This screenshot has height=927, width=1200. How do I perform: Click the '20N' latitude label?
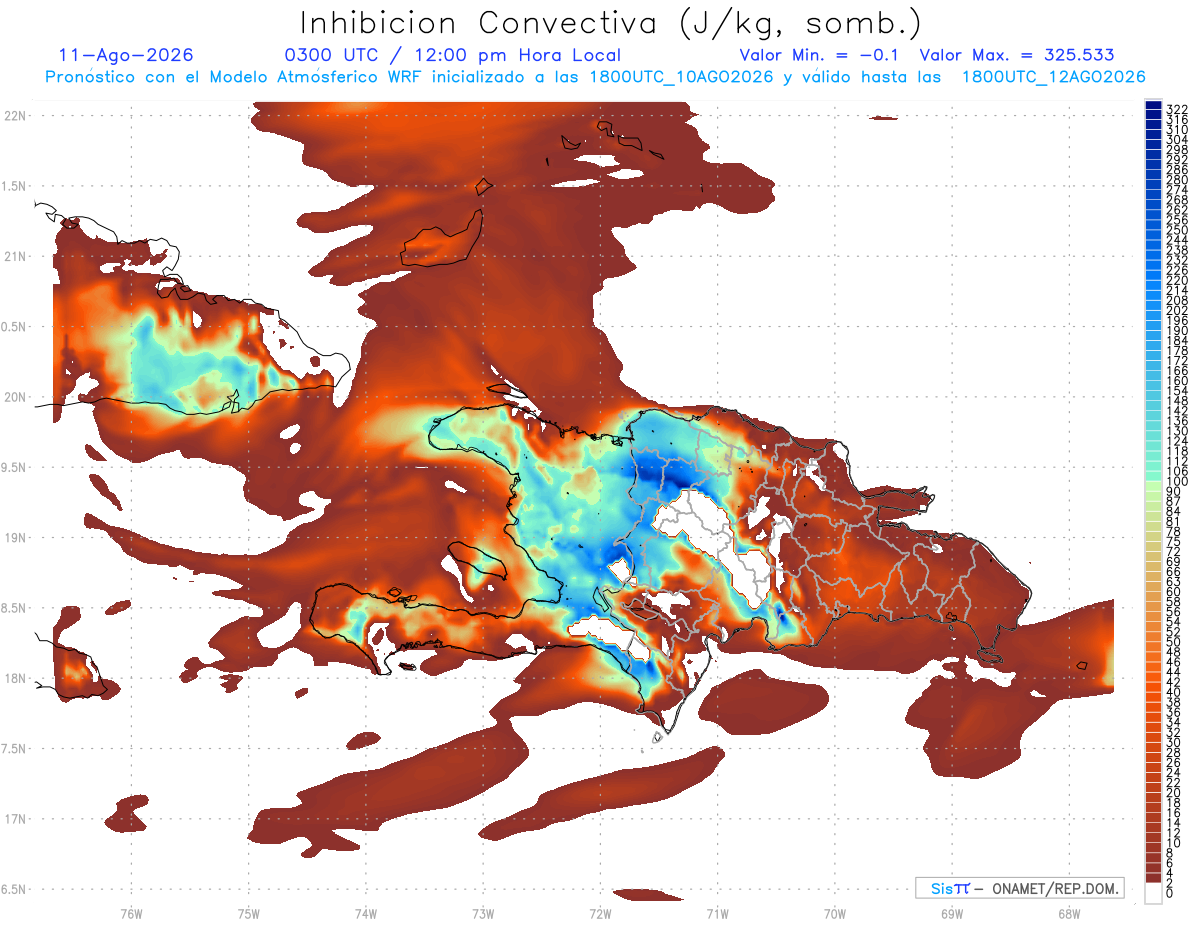[15, 397]
